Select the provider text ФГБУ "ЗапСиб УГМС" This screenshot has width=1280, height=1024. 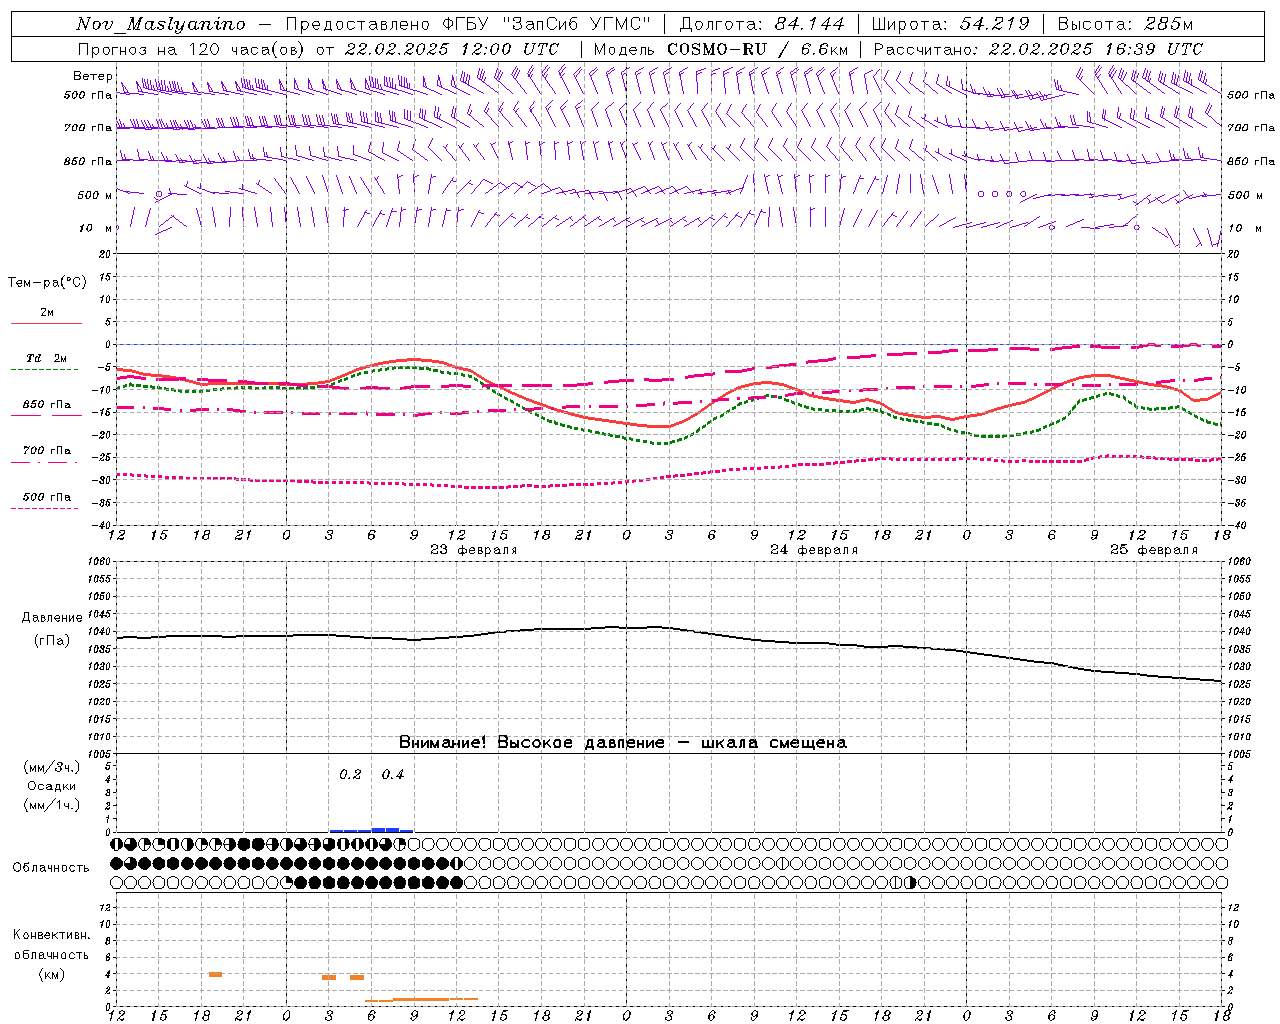545,24
